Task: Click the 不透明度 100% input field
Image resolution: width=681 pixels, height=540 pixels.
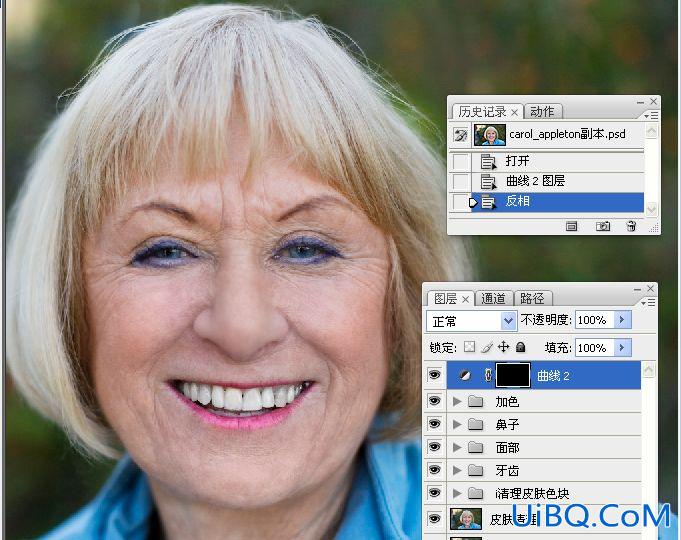Action: (x=595, y=320)
